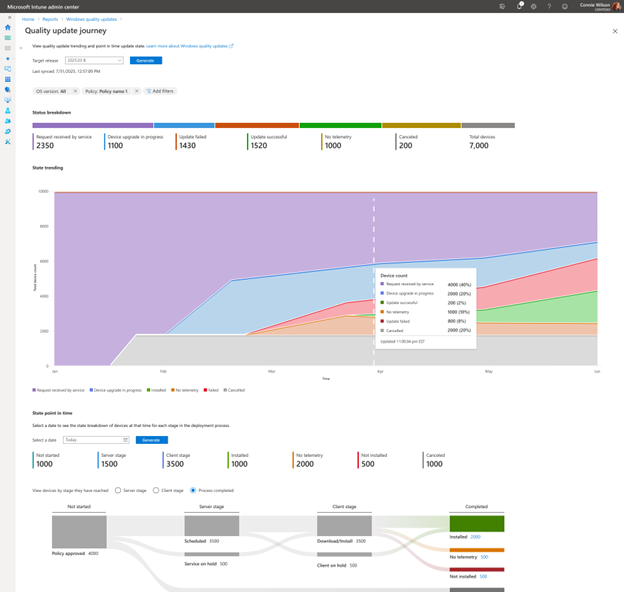
Task: Open Connie Wilson account avatar
Action: [616, 6]
